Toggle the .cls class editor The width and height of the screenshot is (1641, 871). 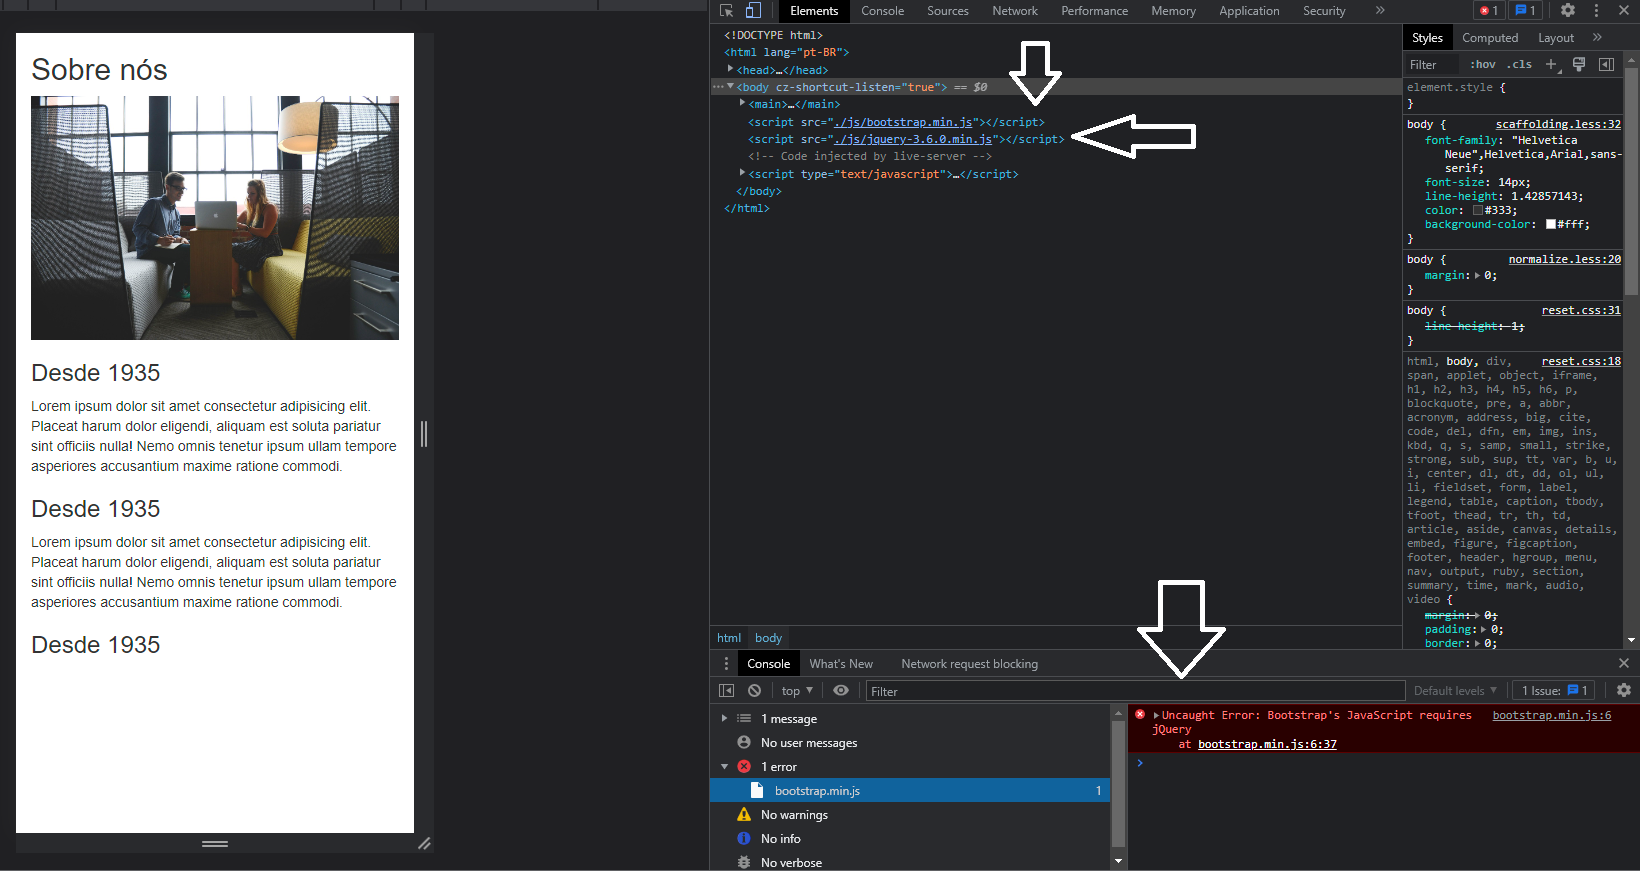[x=1520, y=65]
